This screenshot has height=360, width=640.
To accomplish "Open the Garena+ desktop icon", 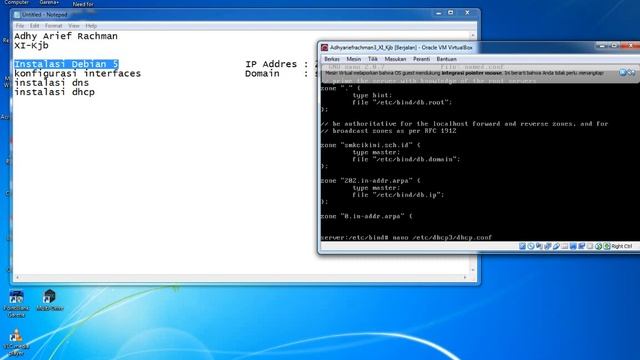I will click(x=49, y=2).
